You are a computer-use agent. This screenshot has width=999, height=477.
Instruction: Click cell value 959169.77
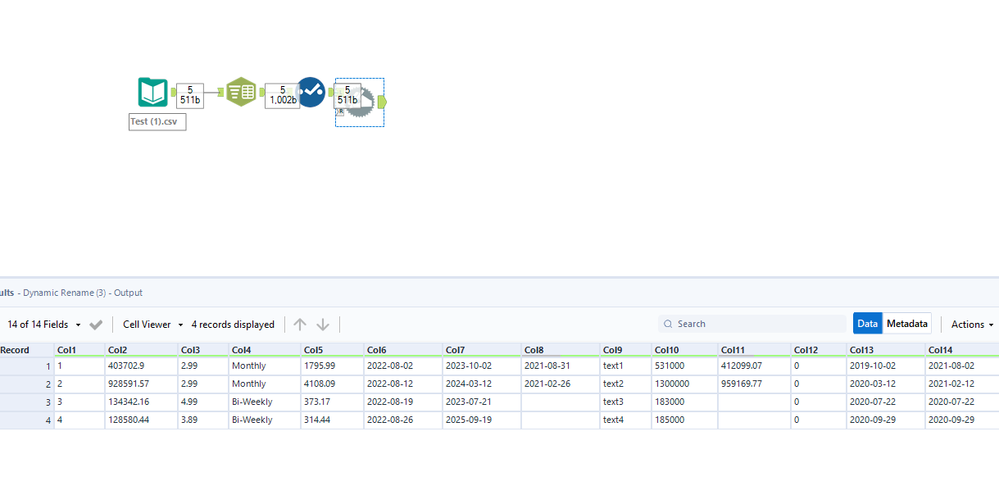coord(755,384)
